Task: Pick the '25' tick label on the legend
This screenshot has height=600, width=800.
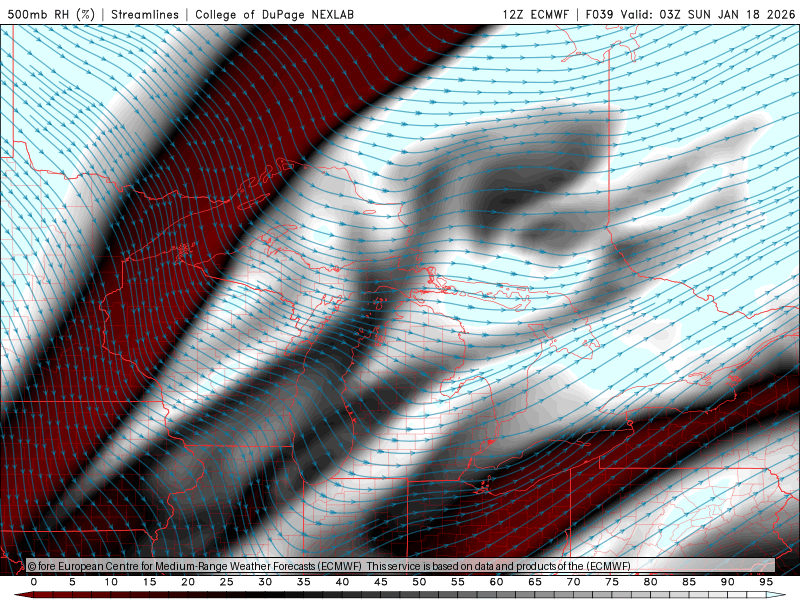Action: pyautogui.click(x=227, y=582)
